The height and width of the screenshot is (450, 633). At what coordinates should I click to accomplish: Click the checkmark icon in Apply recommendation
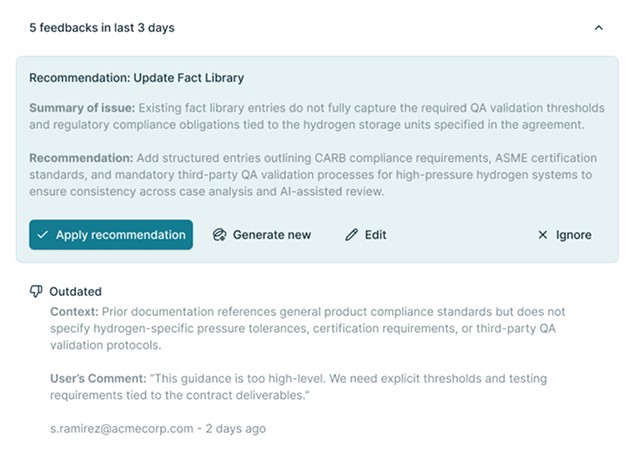tap(42, 234)
